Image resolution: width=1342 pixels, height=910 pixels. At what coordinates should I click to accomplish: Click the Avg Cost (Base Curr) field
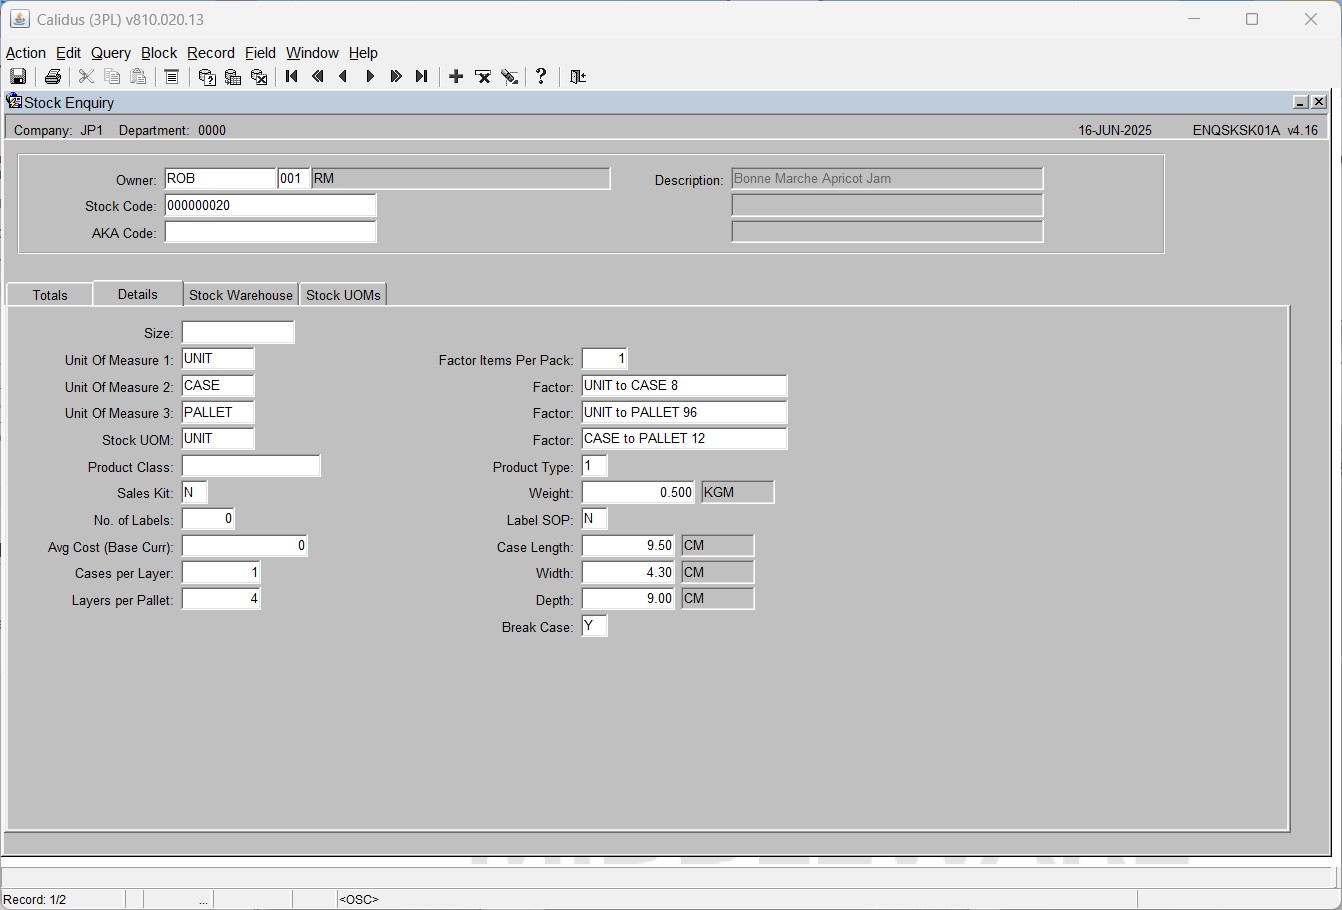click(244, 546)
